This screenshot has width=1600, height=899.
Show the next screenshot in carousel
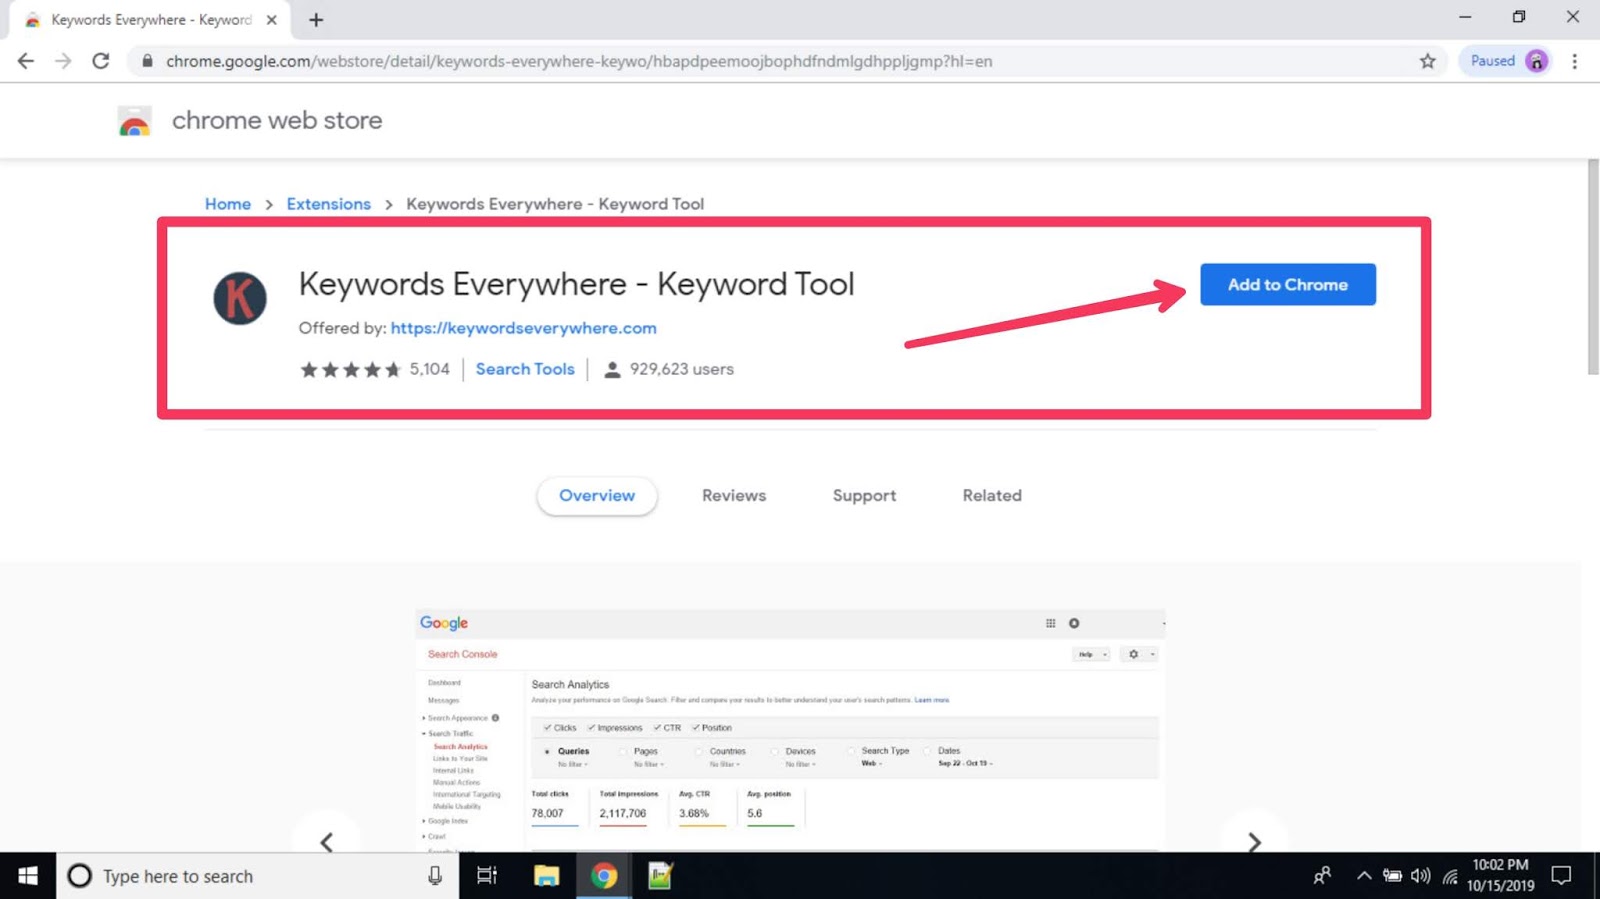pos(1254,842)
